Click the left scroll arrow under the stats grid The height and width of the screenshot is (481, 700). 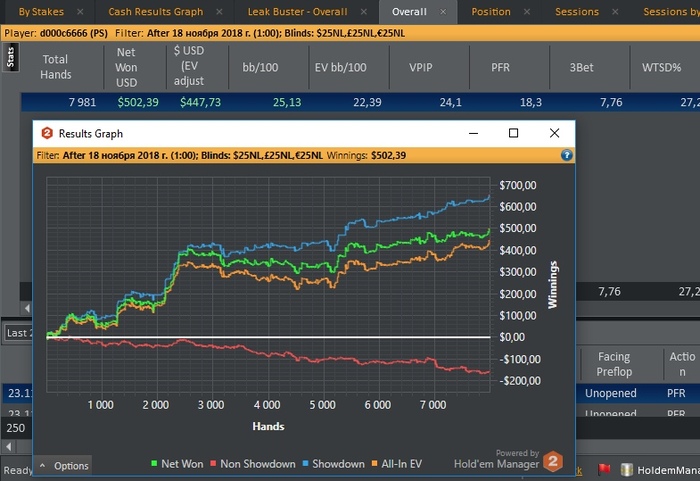click(27, 308)
